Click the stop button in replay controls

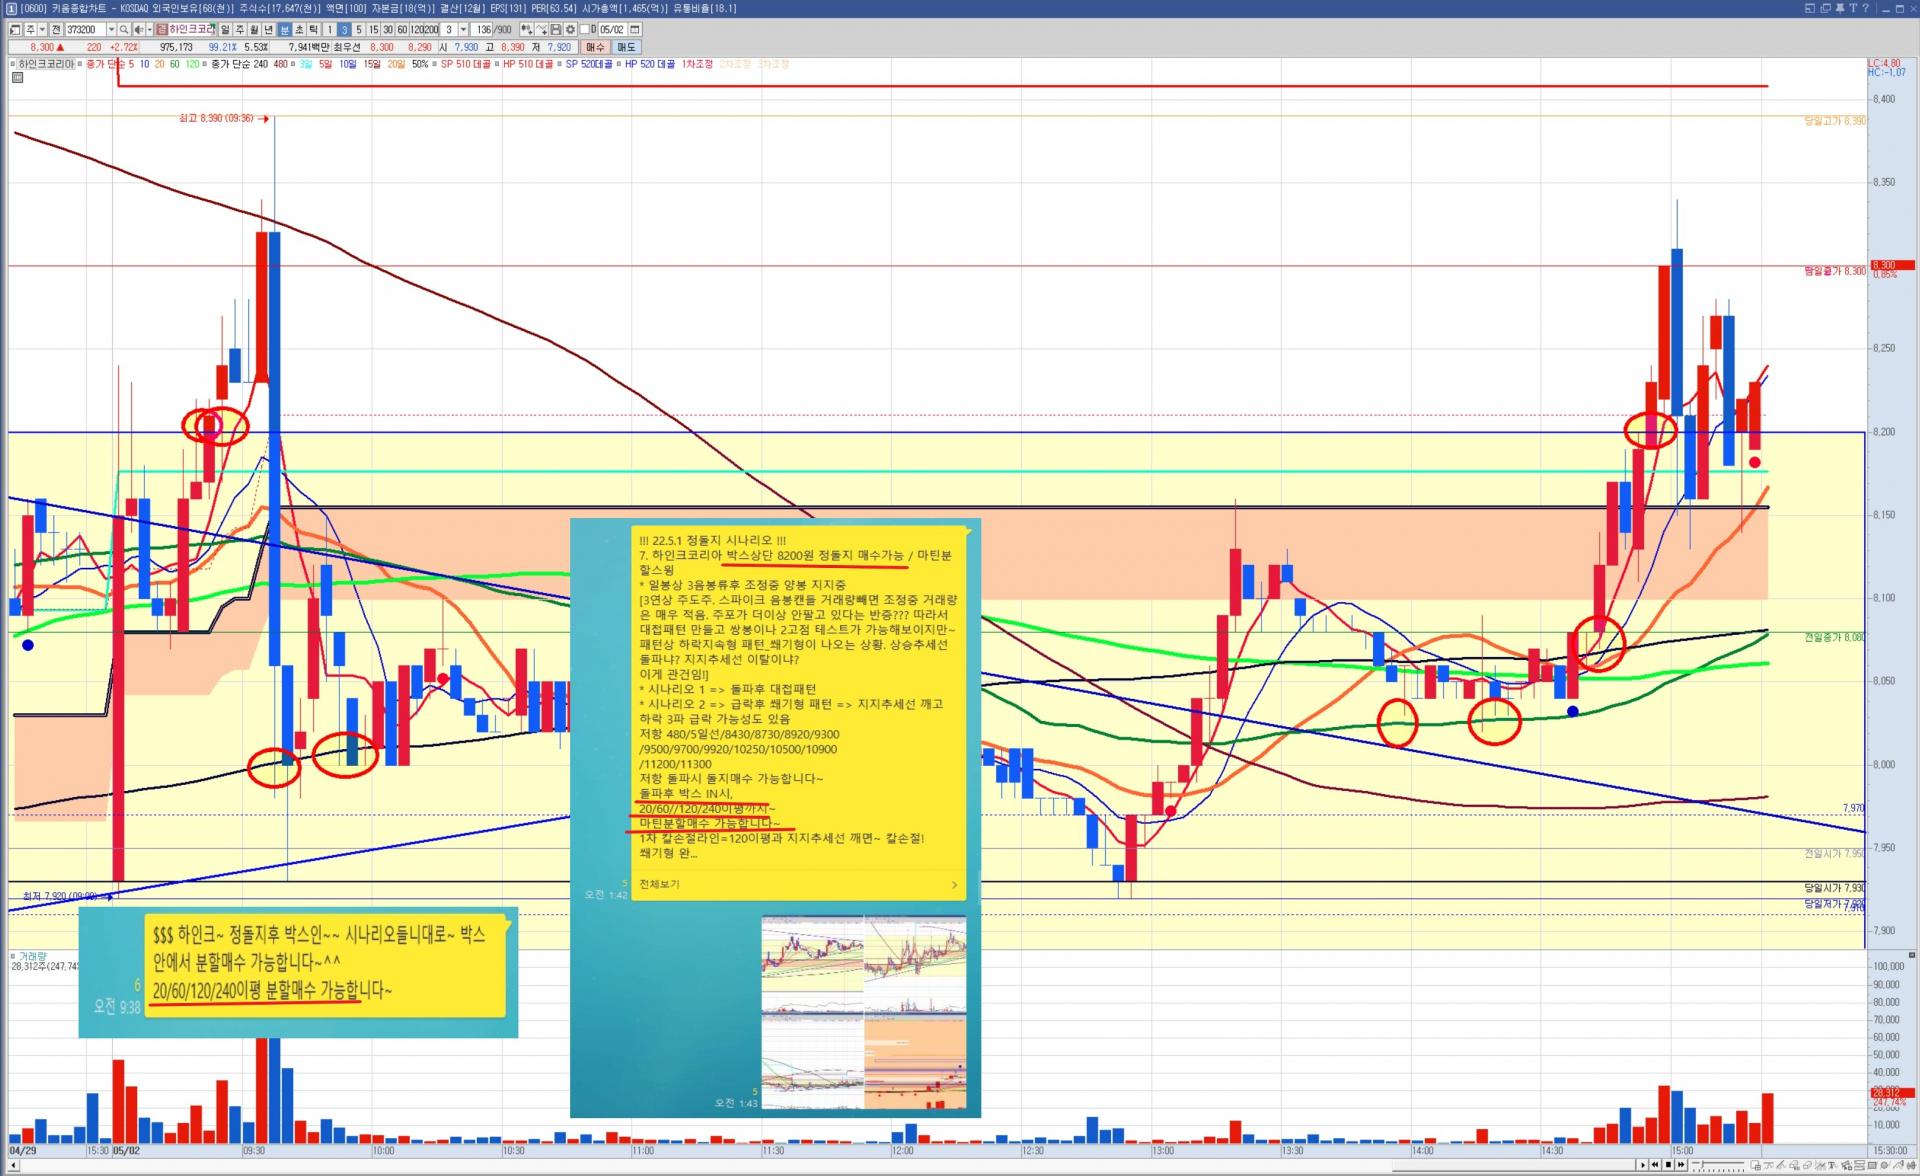1668,1165
